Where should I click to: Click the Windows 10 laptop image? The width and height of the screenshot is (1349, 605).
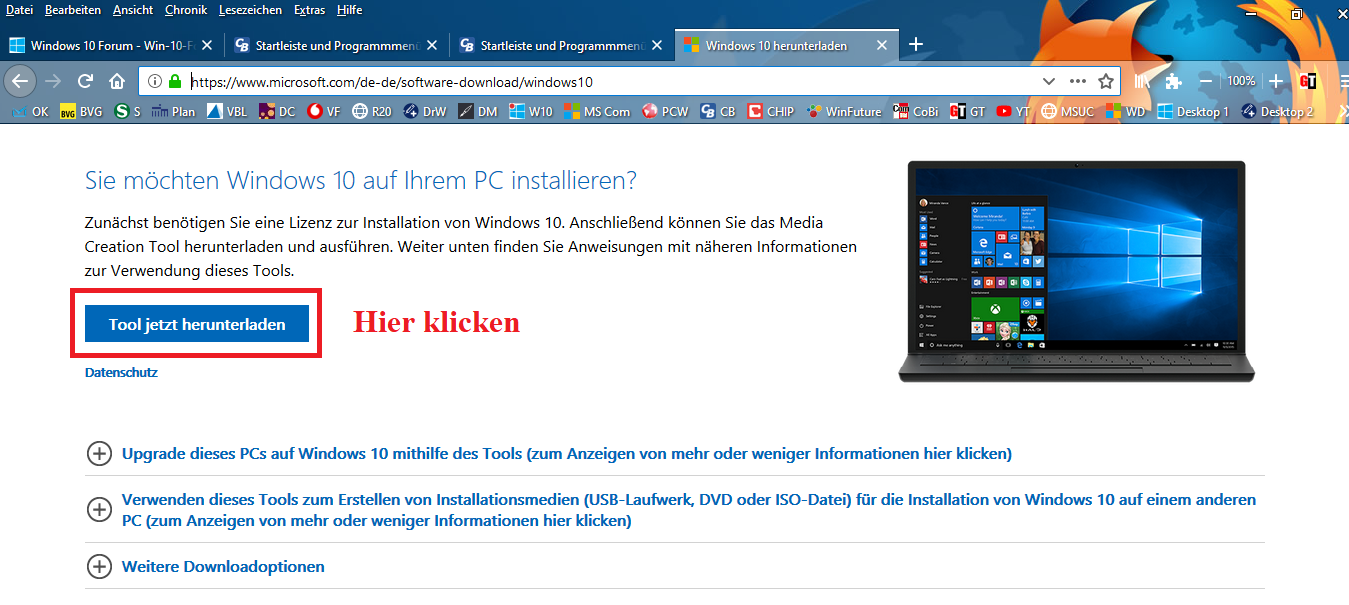click(1076, 270)
